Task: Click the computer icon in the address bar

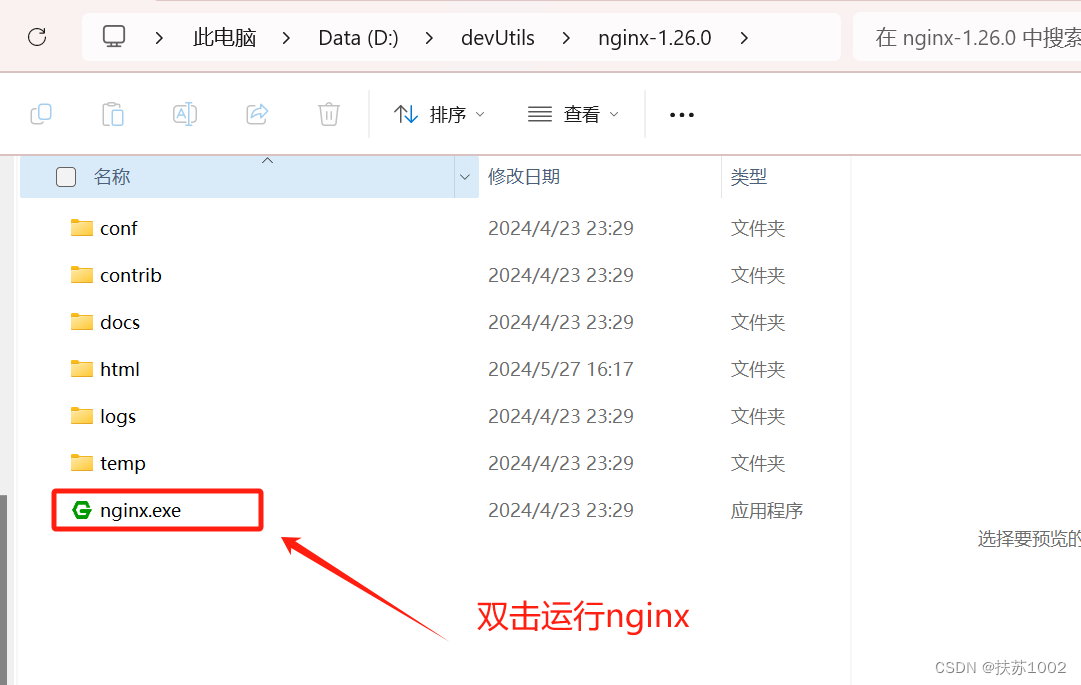Action: point(114,37)
